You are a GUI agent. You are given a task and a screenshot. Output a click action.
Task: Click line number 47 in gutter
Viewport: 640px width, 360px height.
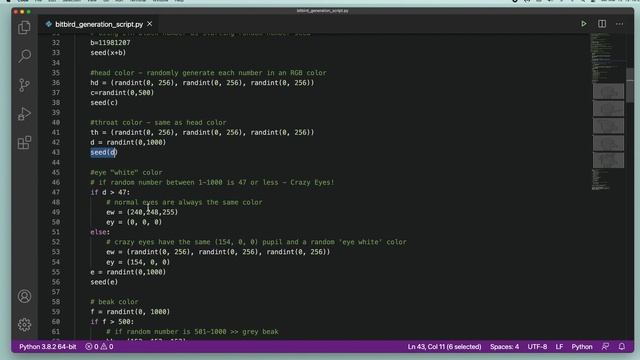point(56,192)
